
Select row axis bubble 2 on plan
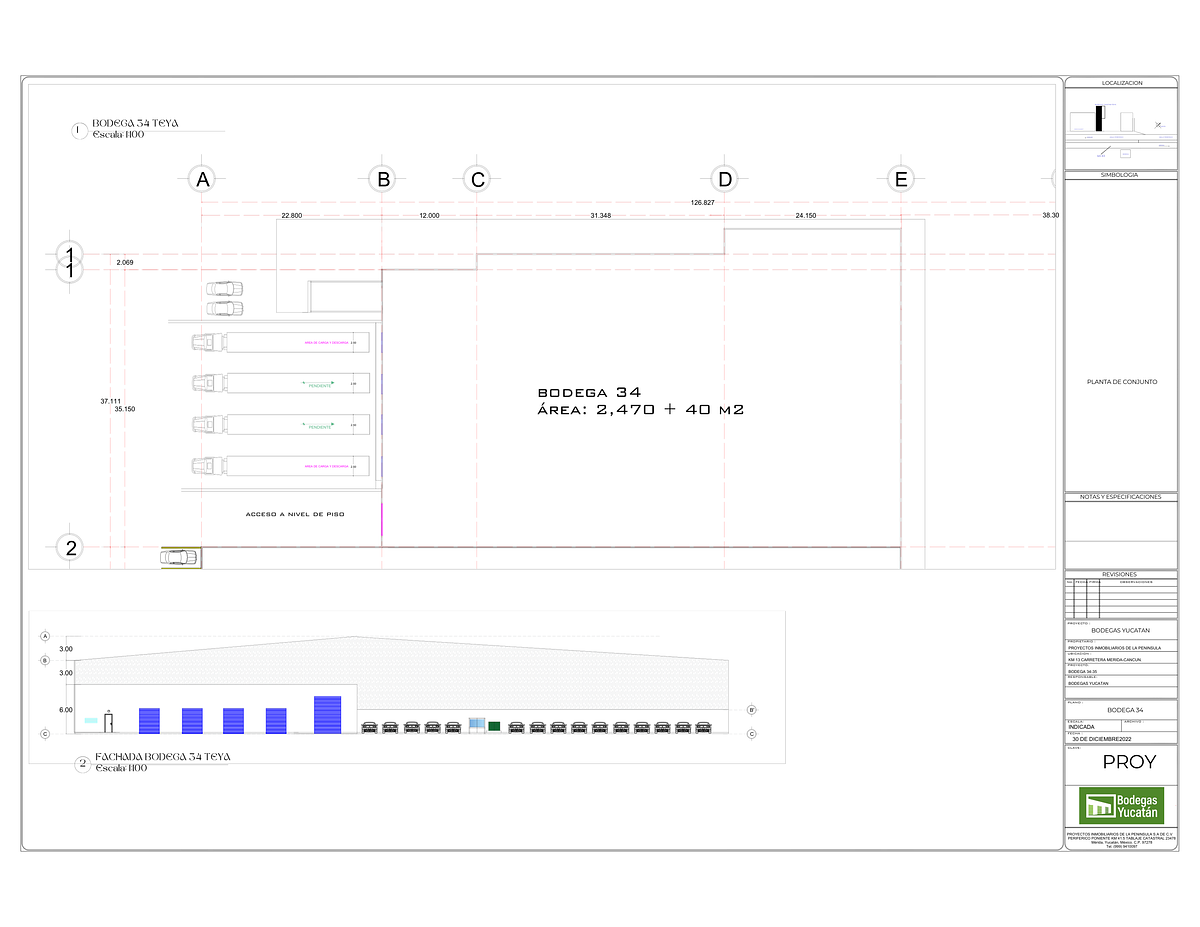(70, 547)
